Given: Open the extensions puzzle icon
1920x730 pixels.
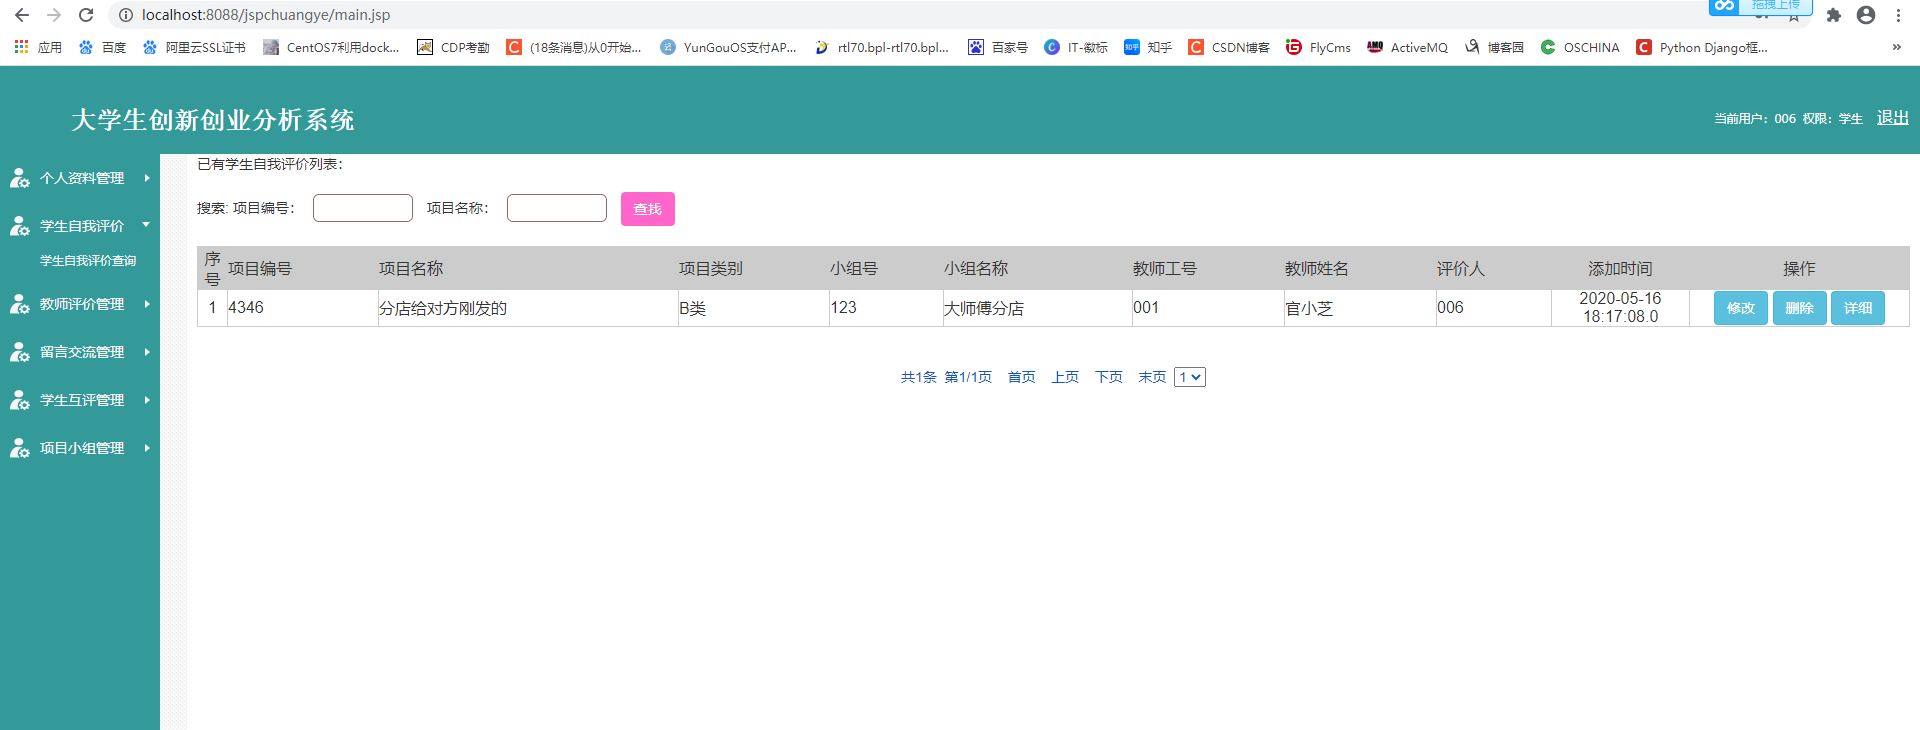Looking at the screenshot, I should pyautogui.click(x=1833, y=15).
